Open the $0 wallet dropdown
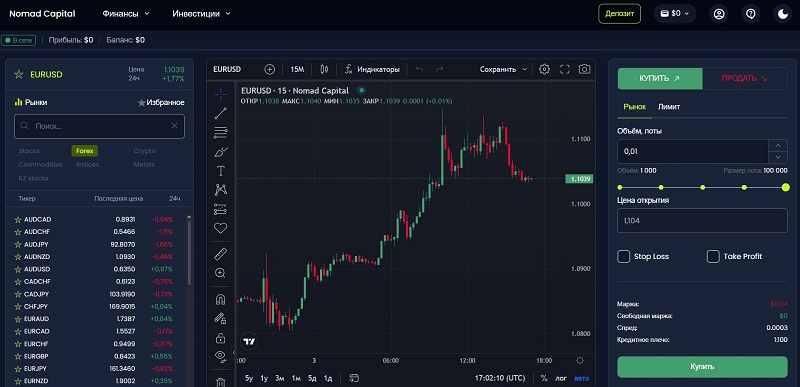800x387 pixels. tap(675, 14)
